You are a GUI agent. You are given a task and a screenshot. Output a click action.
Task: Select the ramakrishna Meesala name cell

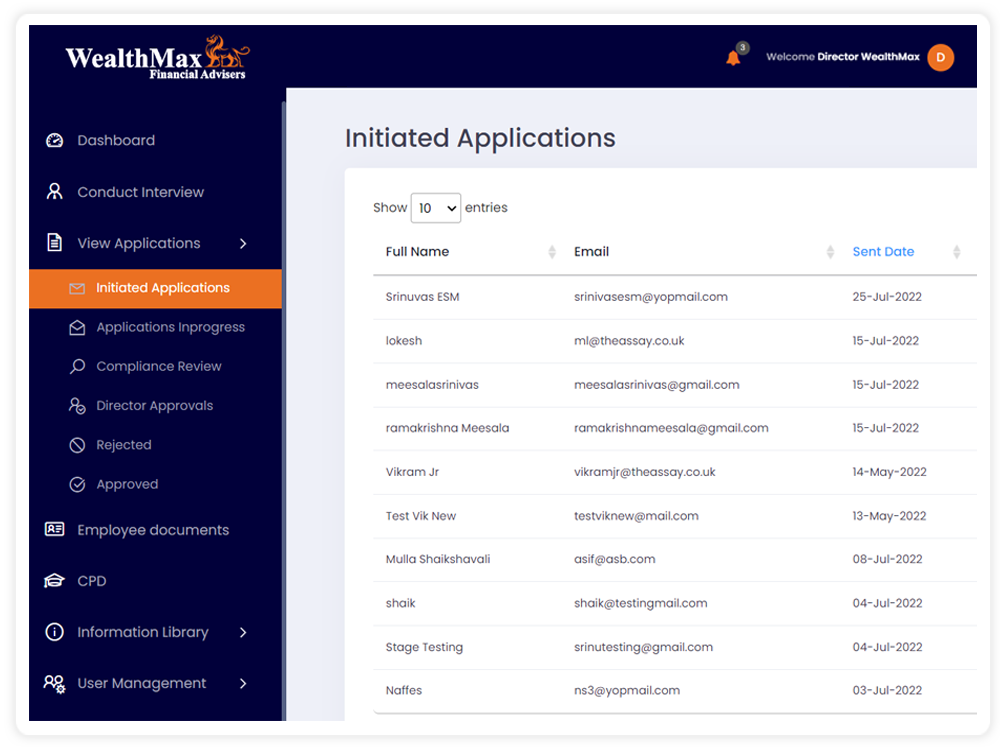(447, 428)
